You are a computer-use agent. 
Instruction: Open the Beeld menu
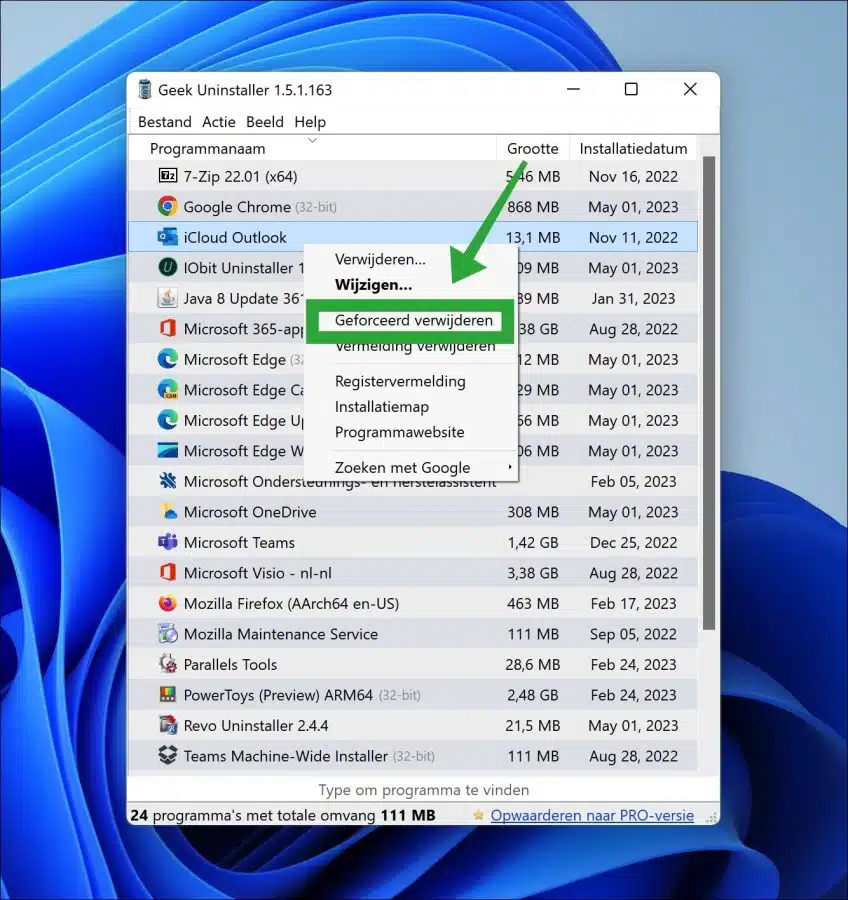265,122
